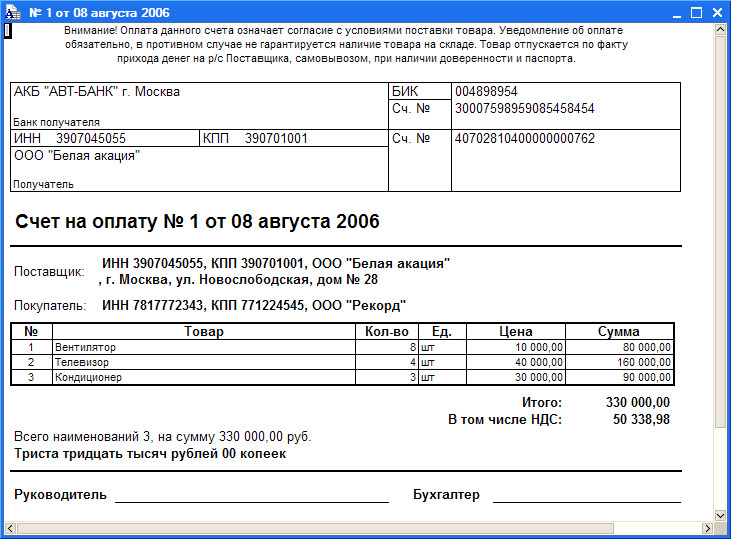Click the scroll up arrow
The width and height of the screenshot is (731, 539).
[720, 30]
